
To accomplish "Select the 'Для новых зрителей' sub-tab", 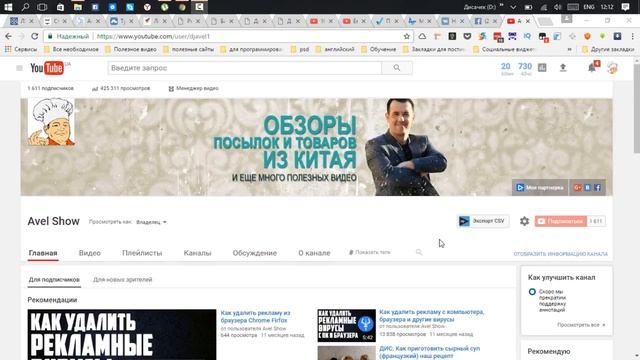I will [x=122, y=280].
